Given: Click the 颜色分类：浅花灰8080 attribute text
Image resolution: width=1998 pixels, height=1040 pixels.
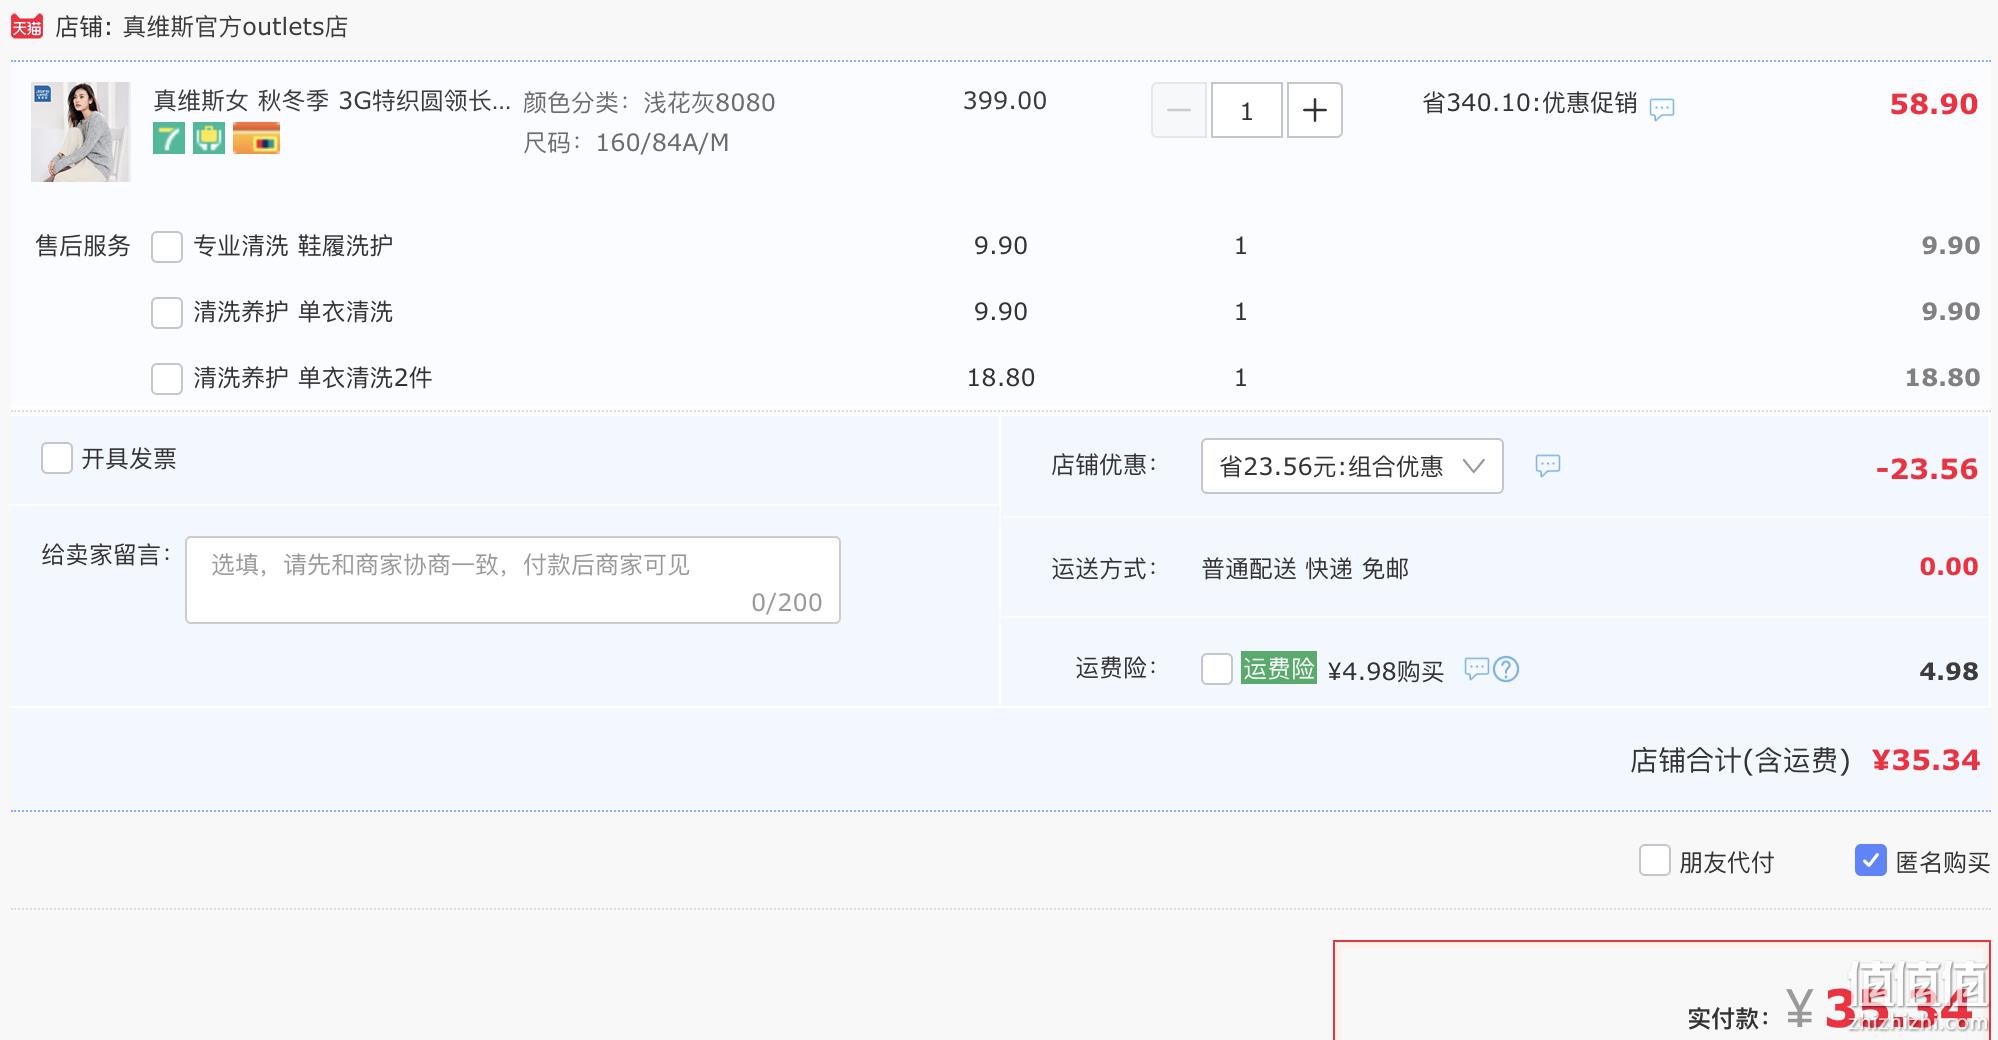Looking at the screenshot, I should tap(649, 102).
